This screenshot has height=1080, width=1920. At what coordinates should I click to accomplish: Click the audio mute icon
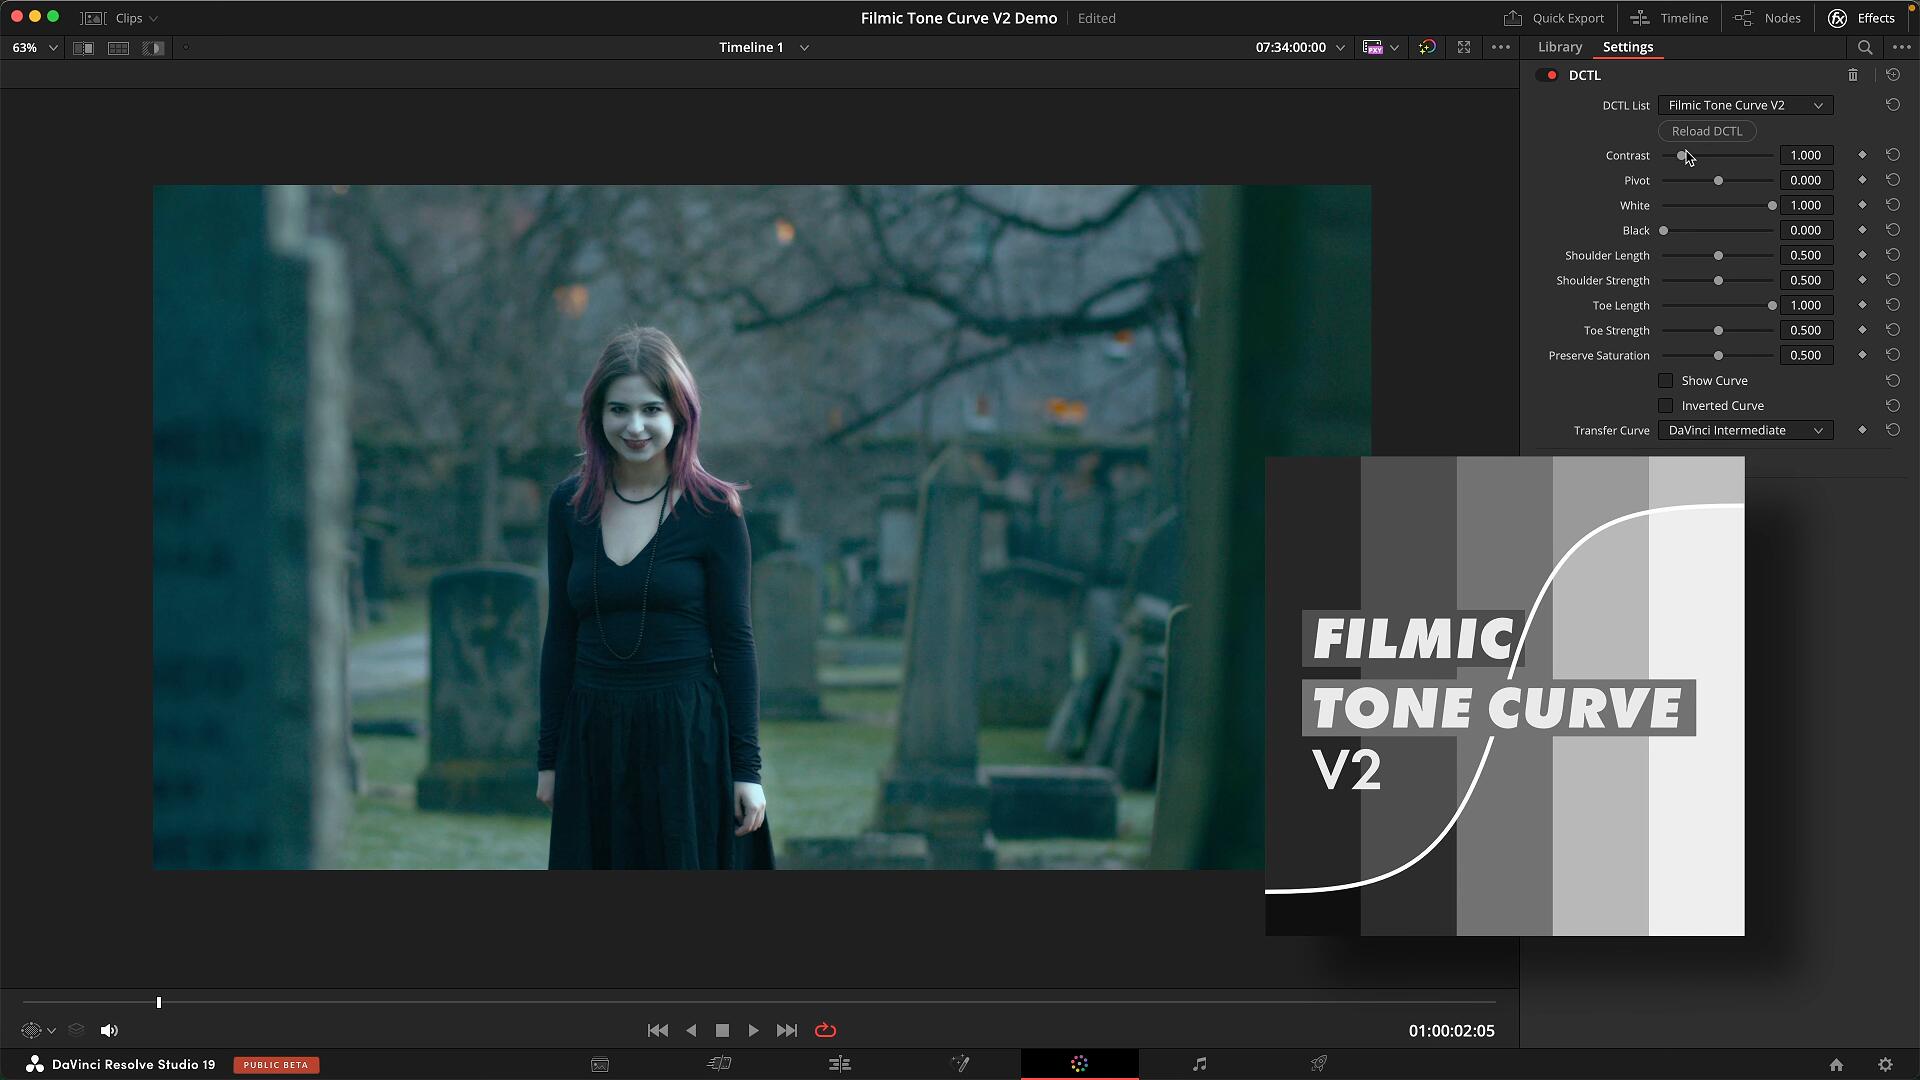tap(109, 1030)
